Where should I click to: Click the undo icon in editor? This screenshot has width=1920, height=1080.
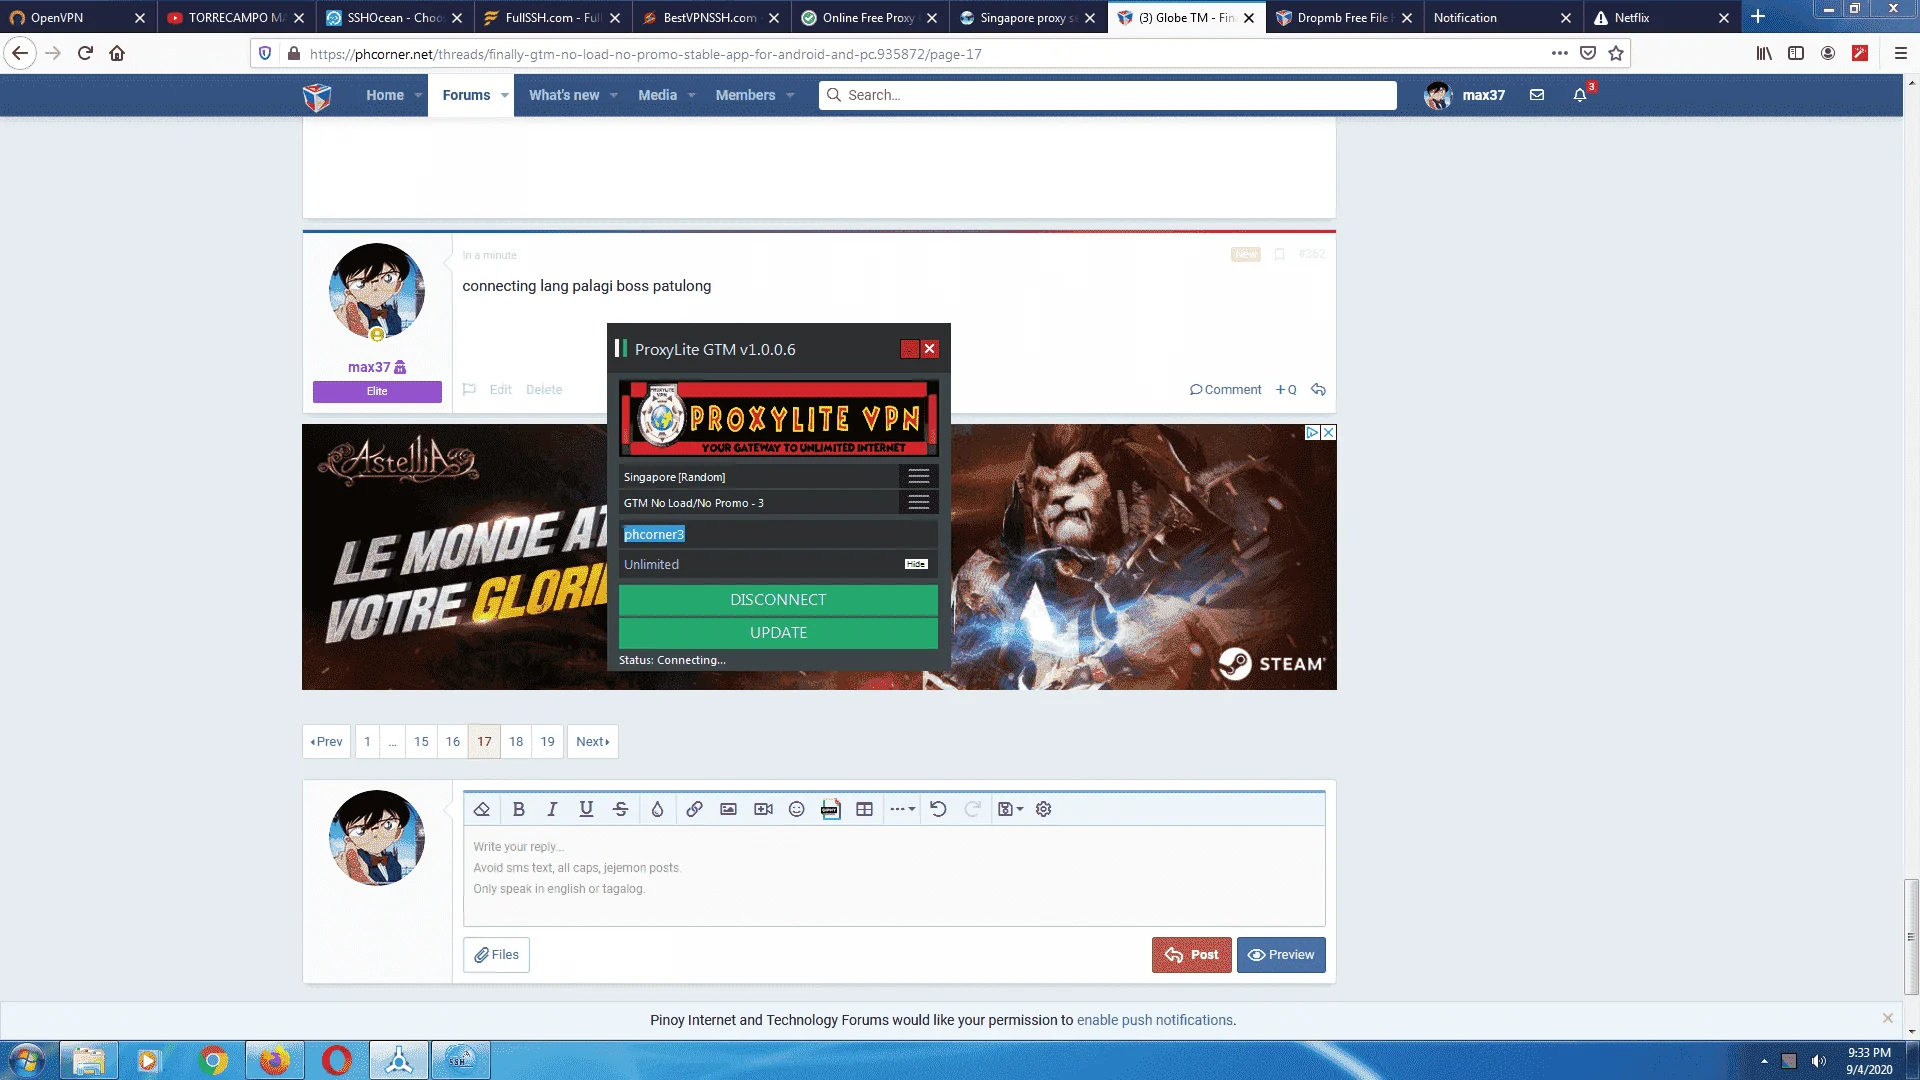coord(938,809)
